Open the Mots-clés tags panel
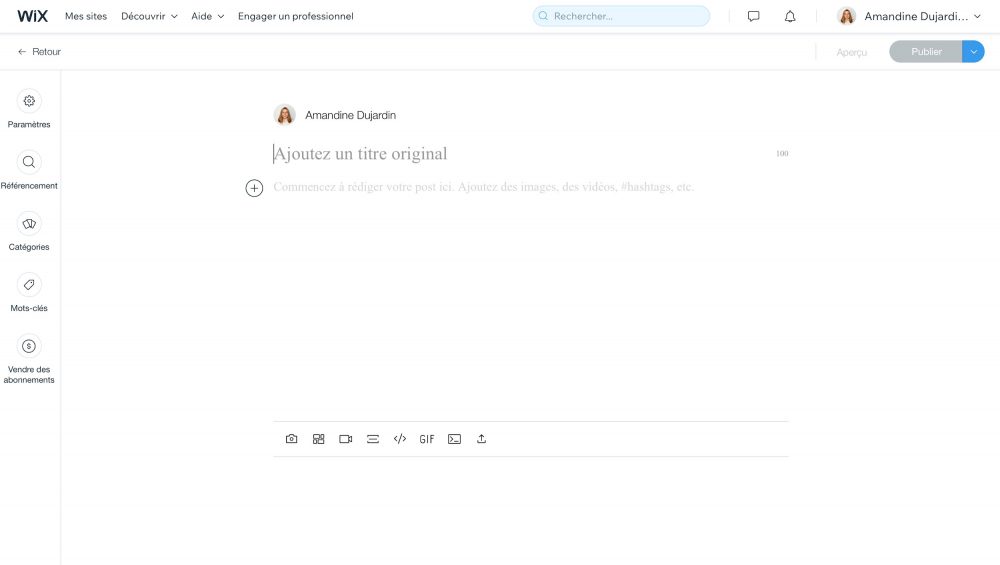The image size is (1000, 565). click(x=29, y=285)
